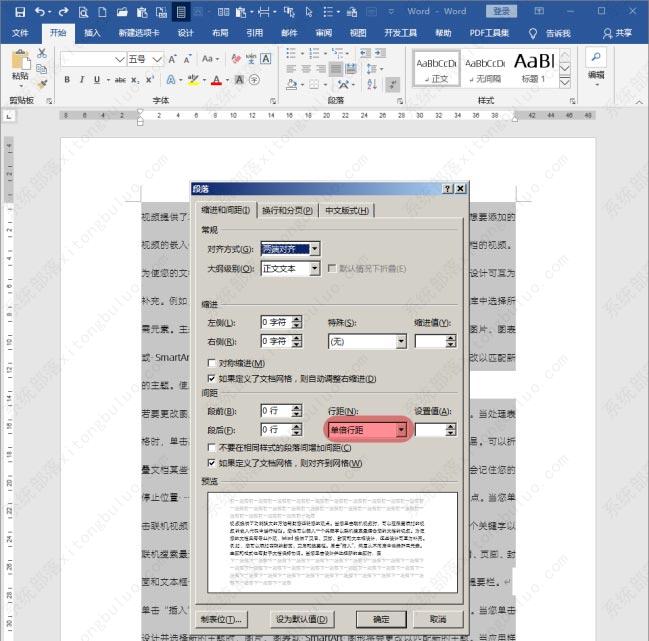649x641 pixels.
Task: Open the 行距 line spacing dropdown
Action: point(401,430)
